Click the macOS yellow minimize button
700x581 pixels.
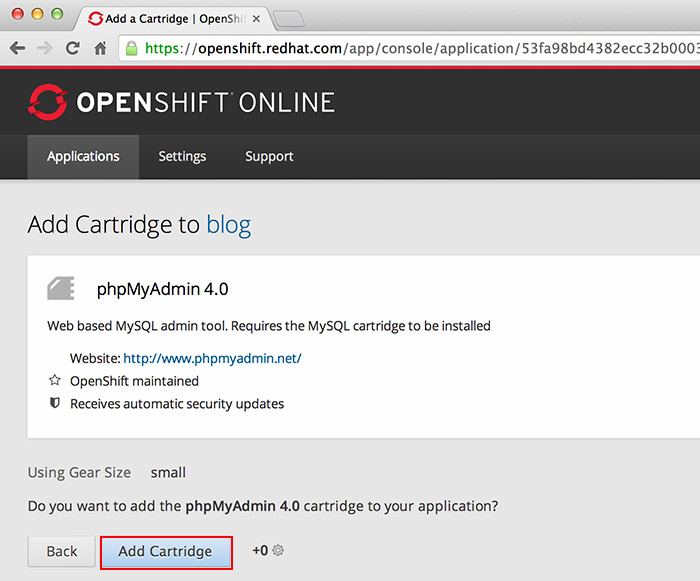pos(38,14)
